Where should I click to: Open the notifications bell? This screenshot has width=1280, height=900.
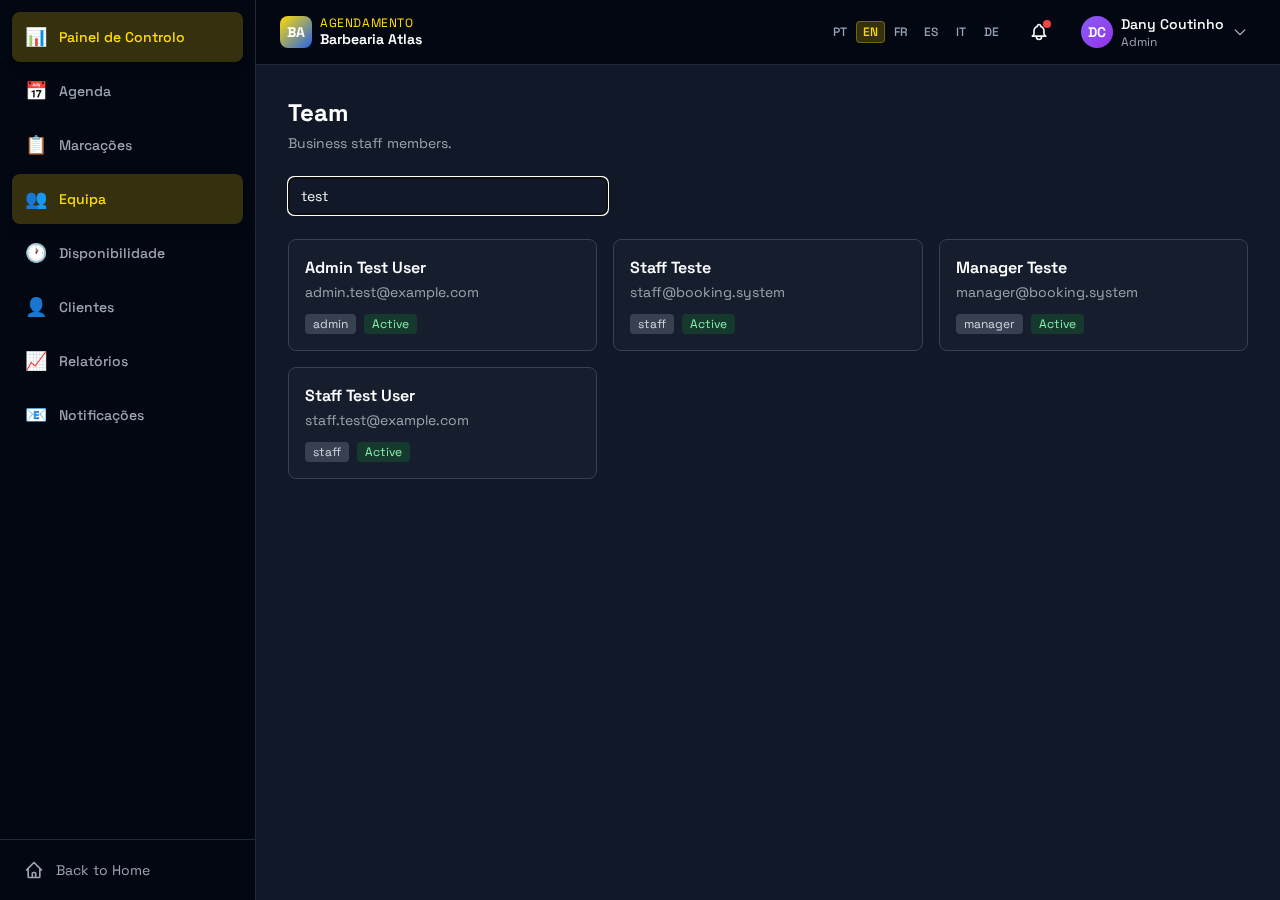(1039, 32)
